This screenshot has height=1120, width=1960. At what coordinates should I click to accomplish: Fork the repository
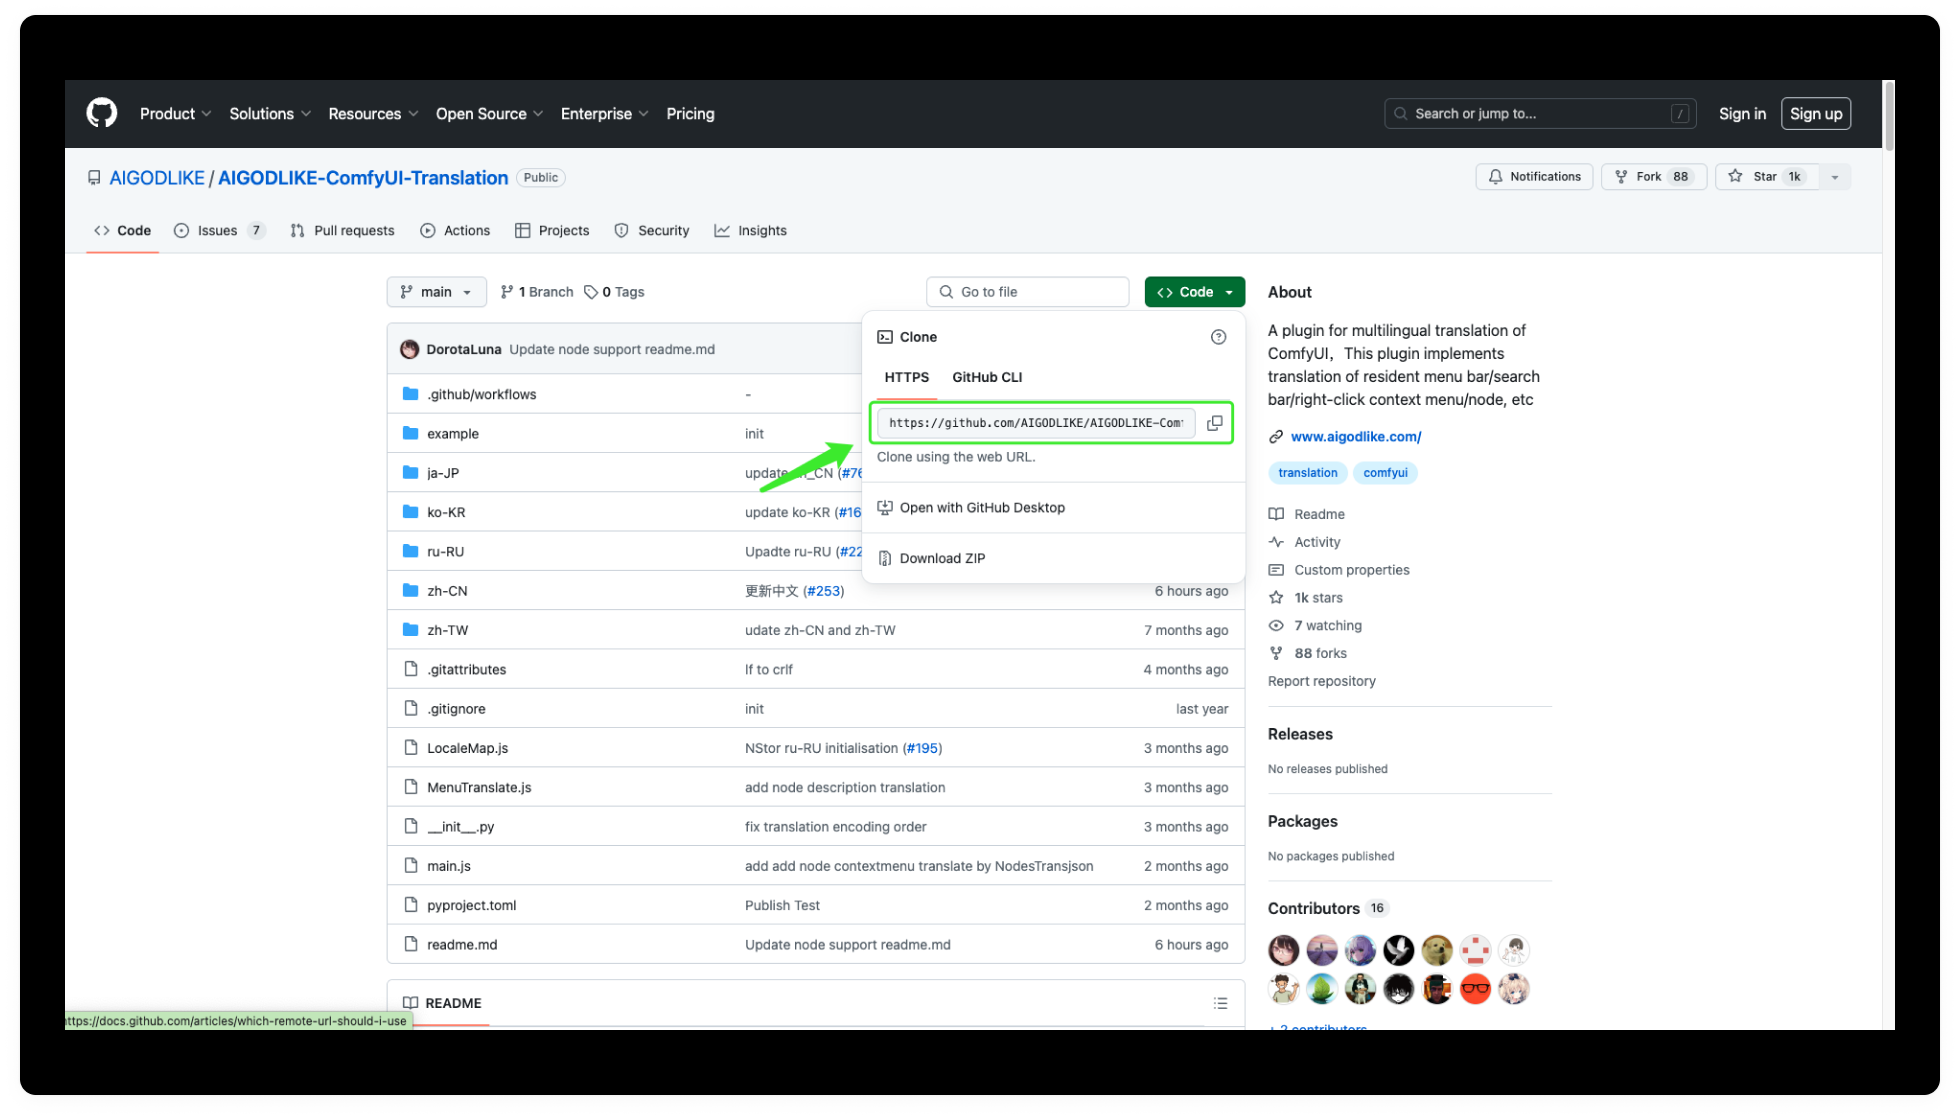coord(1648,177)
